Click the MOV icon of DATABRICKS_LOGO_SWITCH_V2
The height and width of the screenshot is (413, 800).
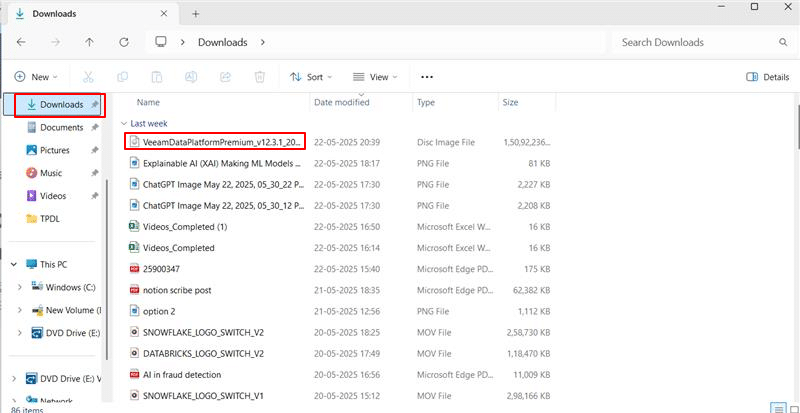tap(134, 353)
